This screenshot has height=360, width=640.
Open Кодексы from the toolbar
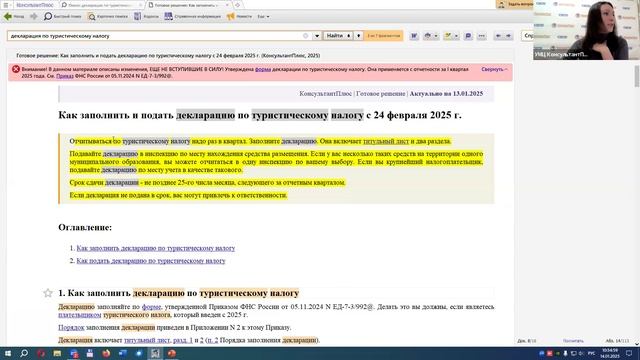(x=146, y=16)
